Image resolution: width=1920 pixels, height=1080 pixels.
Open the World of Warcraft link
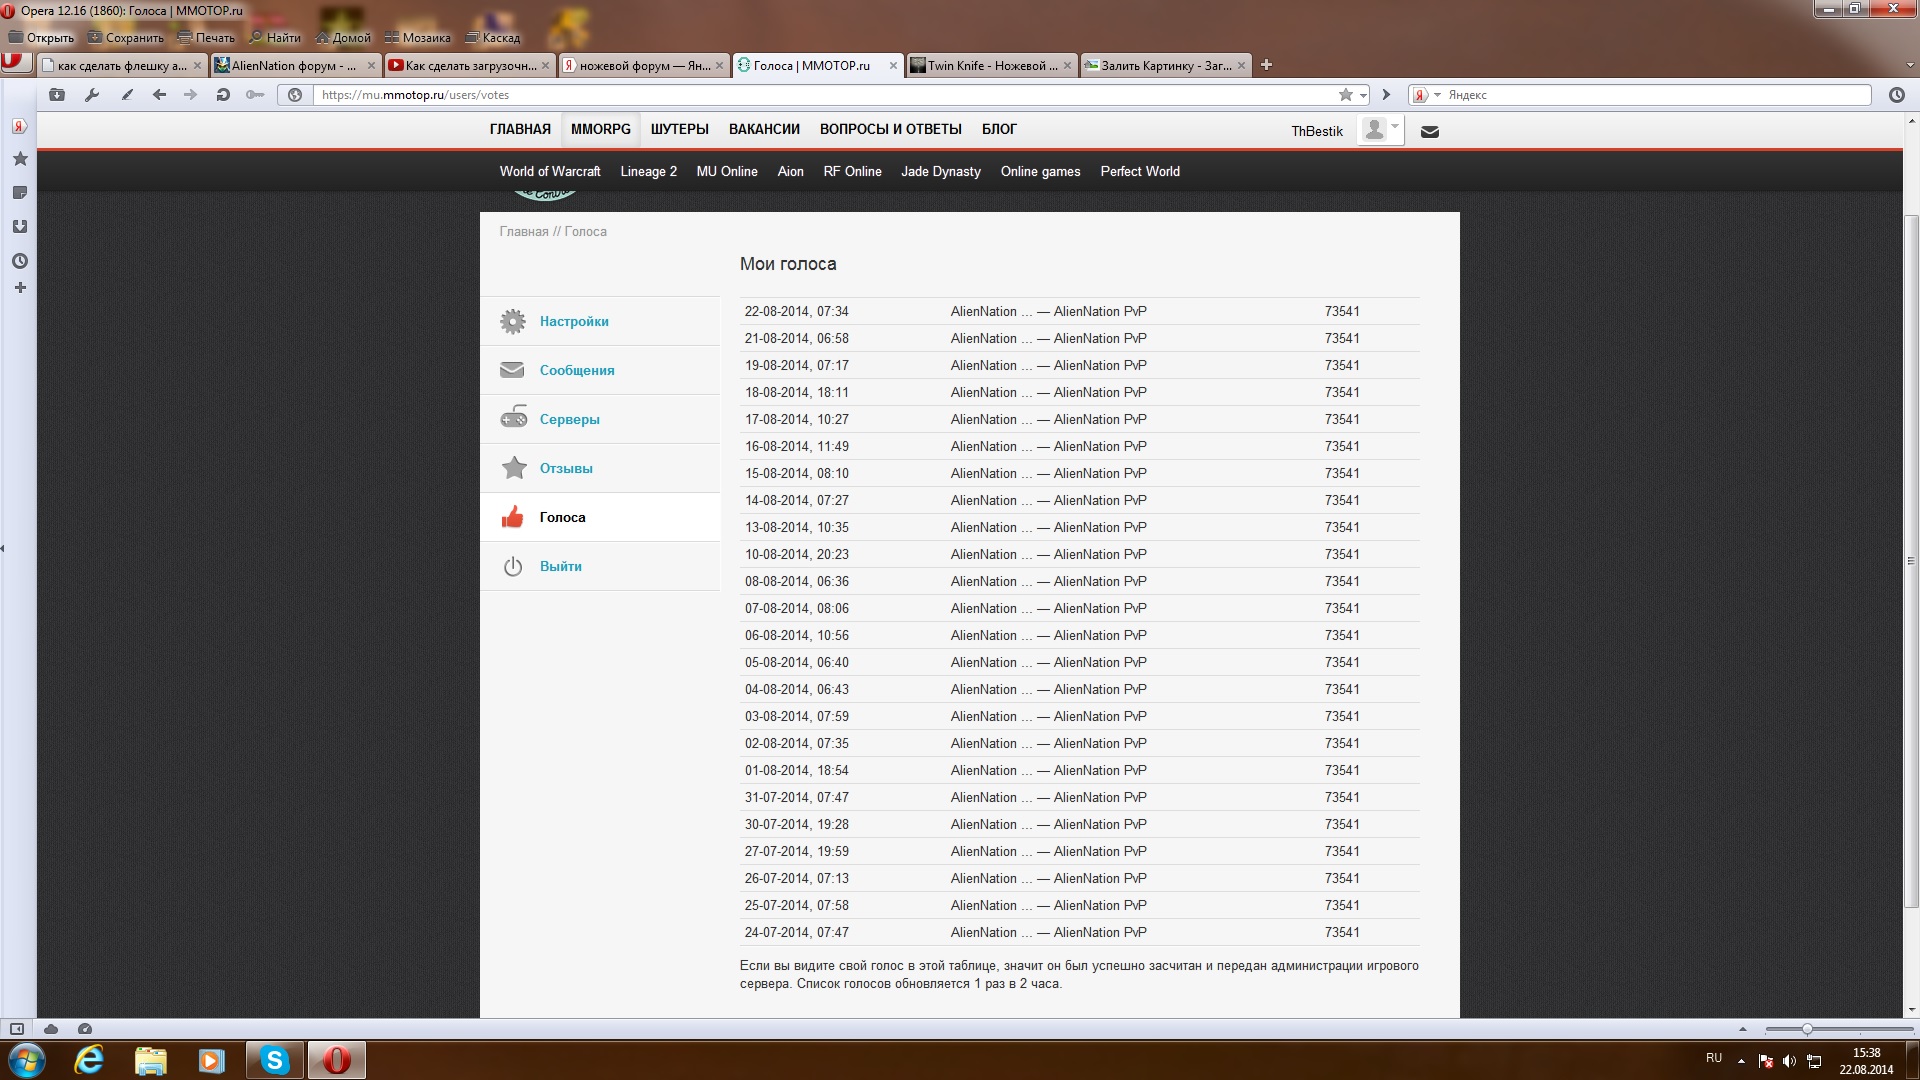click(x=550, y=171)
